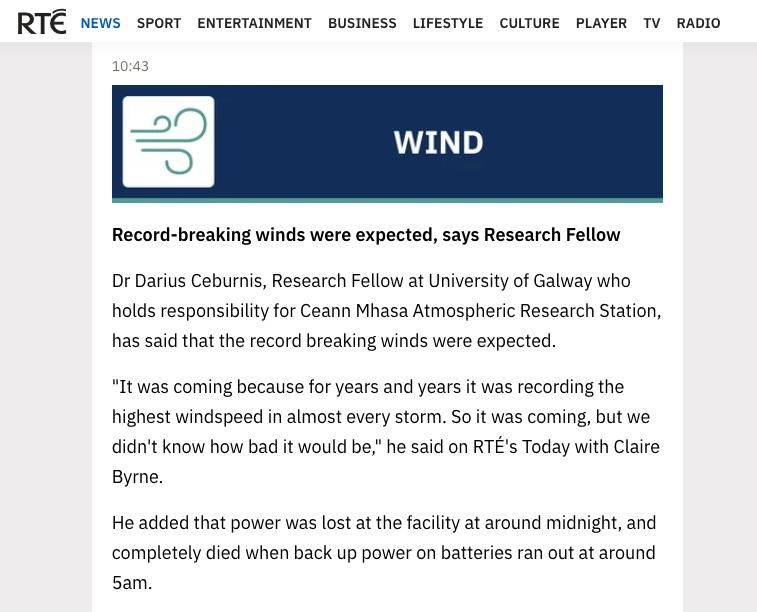Click the wind gust icon tile
Viewport: 757px width, 612px height.
[x=168, y=142]
